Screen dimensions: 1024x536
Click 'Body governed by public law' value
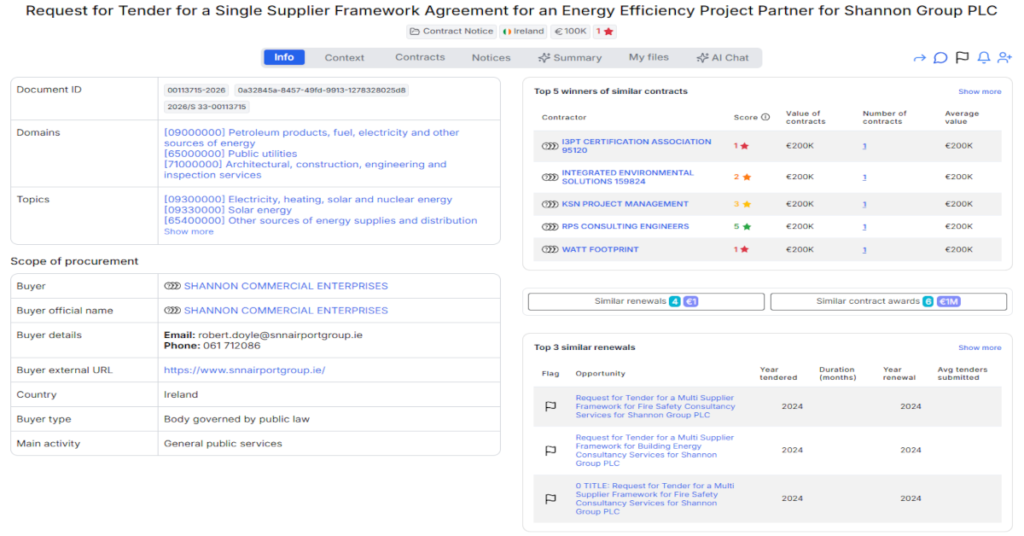click(x=236, y=419)
